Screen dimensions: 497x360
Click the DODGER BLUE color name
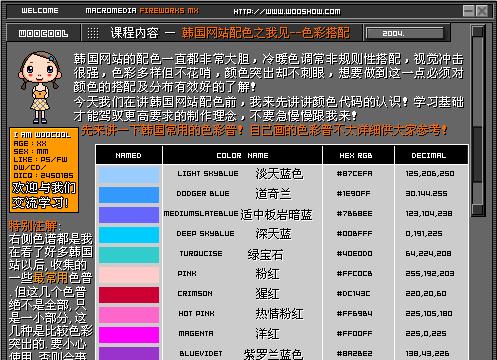click(203, 193)
